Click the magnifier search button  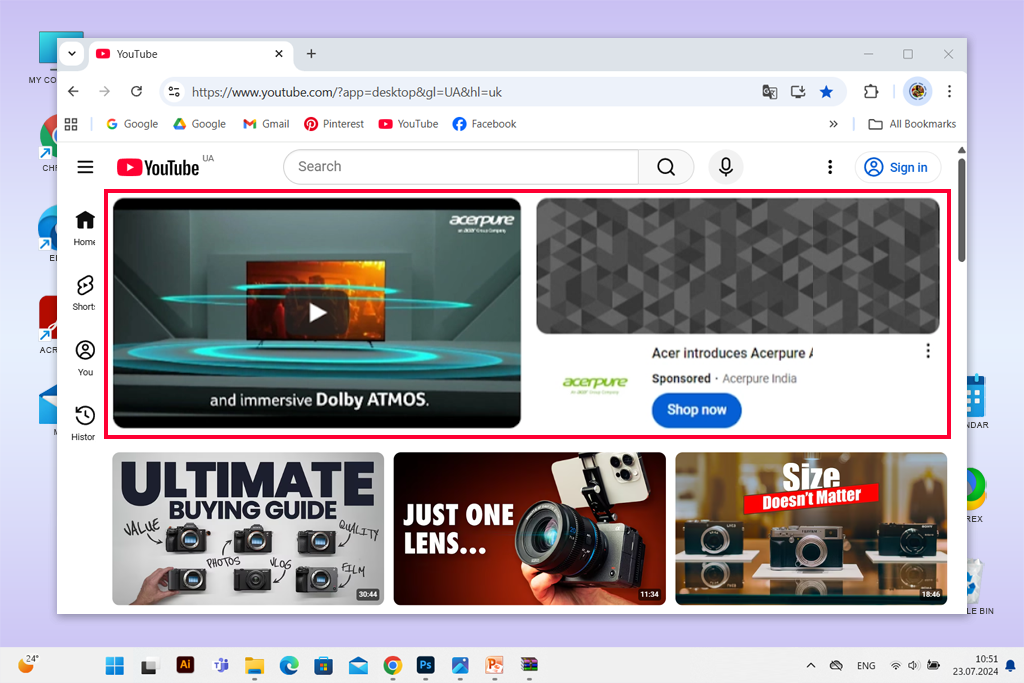point(665,167)
